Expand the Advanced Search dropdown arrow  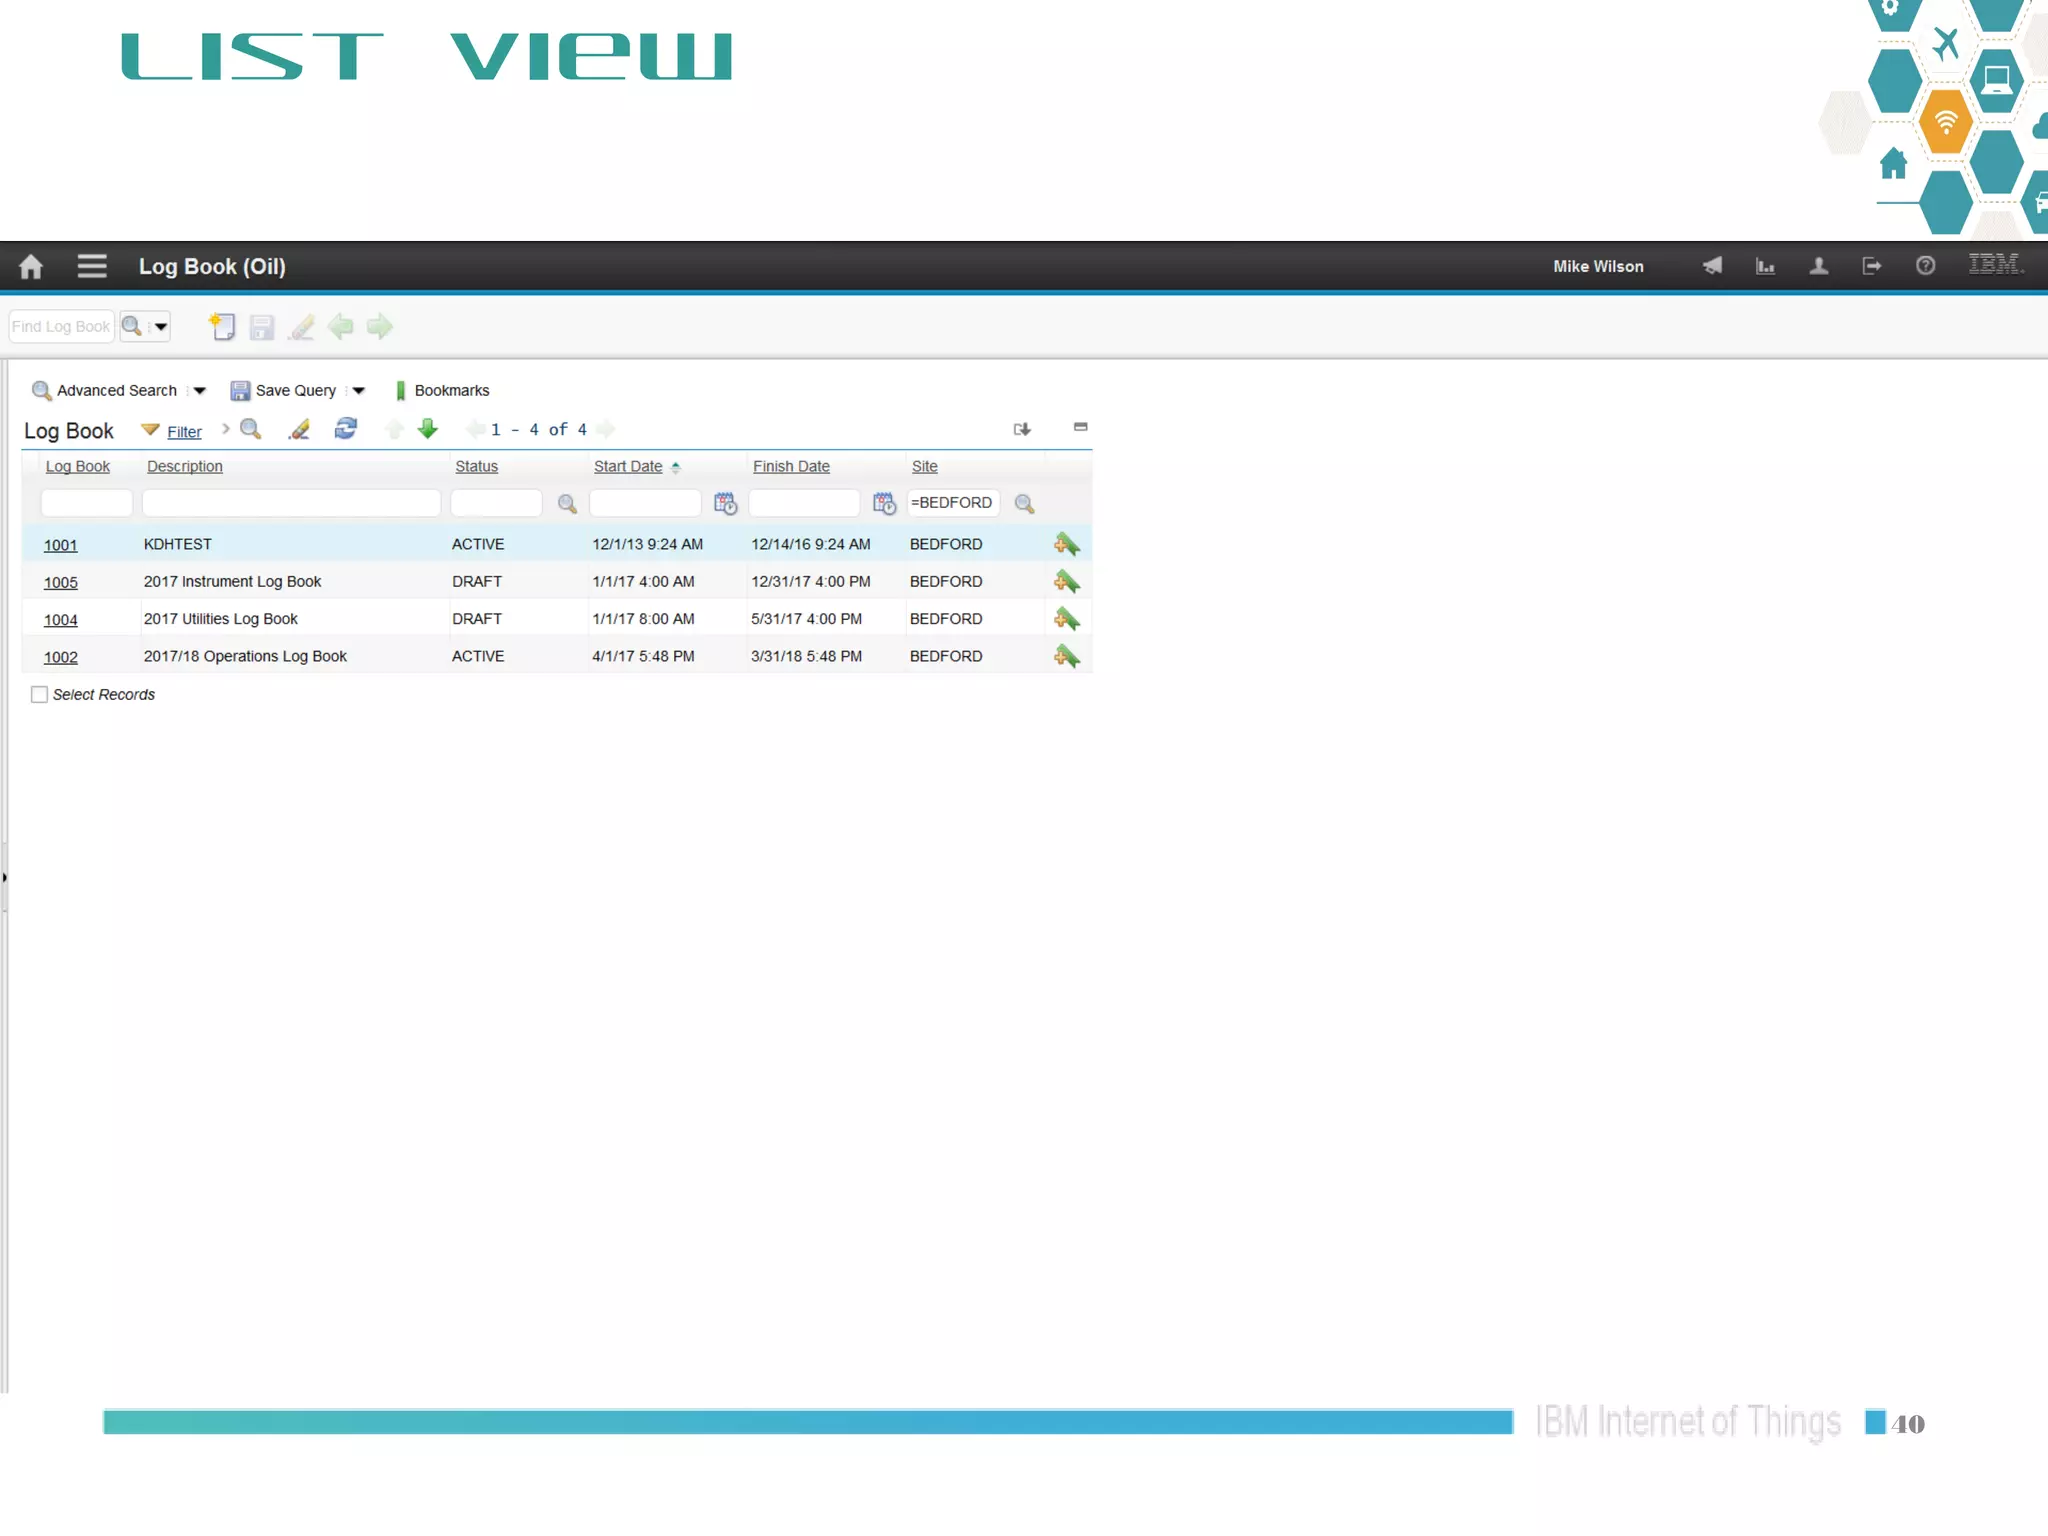coord(199,391)
